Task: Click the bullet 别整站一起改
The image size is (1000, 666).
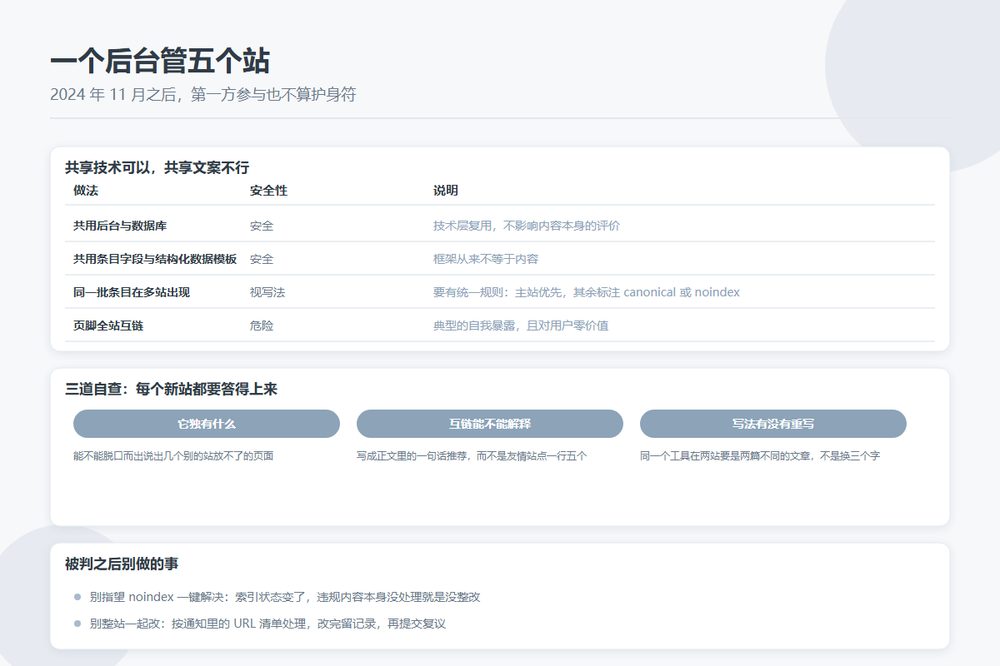Action: (x=267, y=623)
